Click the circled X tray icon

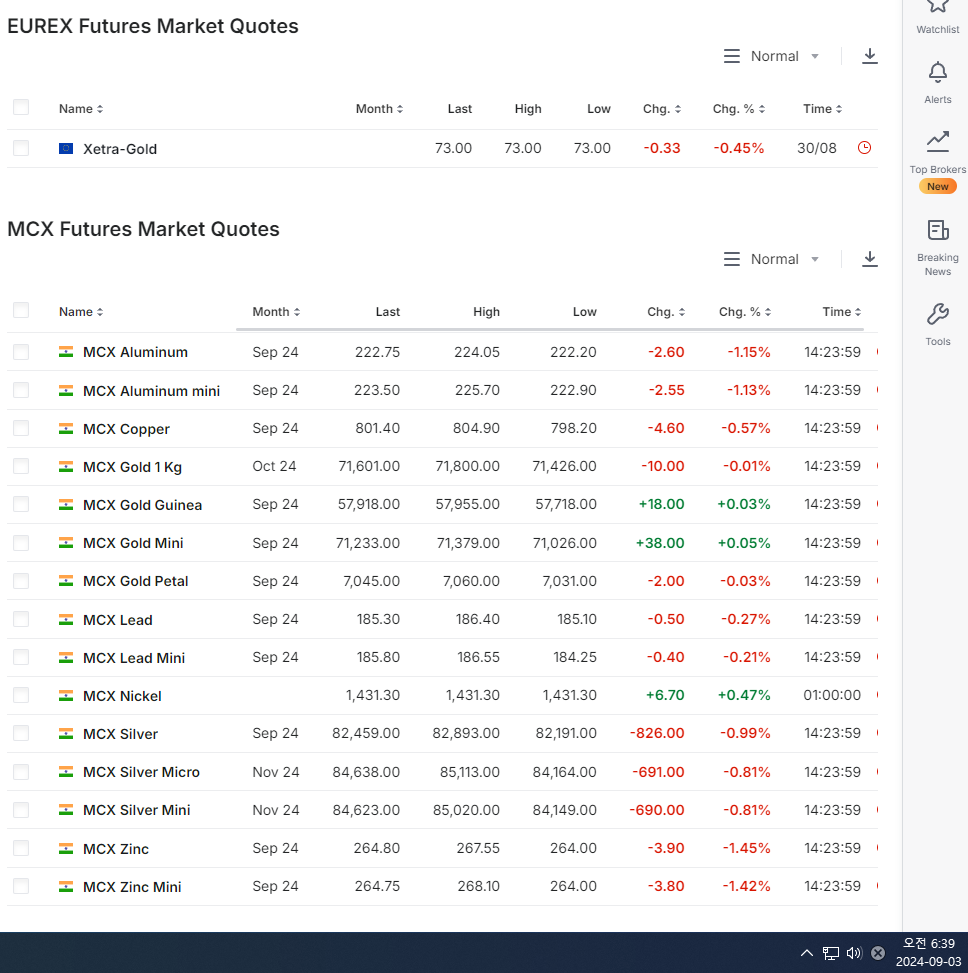[x=877, y=953]
